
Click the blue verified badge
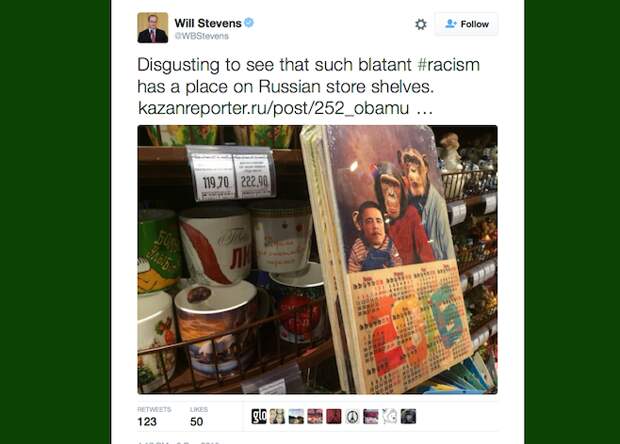click(x=249, y=23)
